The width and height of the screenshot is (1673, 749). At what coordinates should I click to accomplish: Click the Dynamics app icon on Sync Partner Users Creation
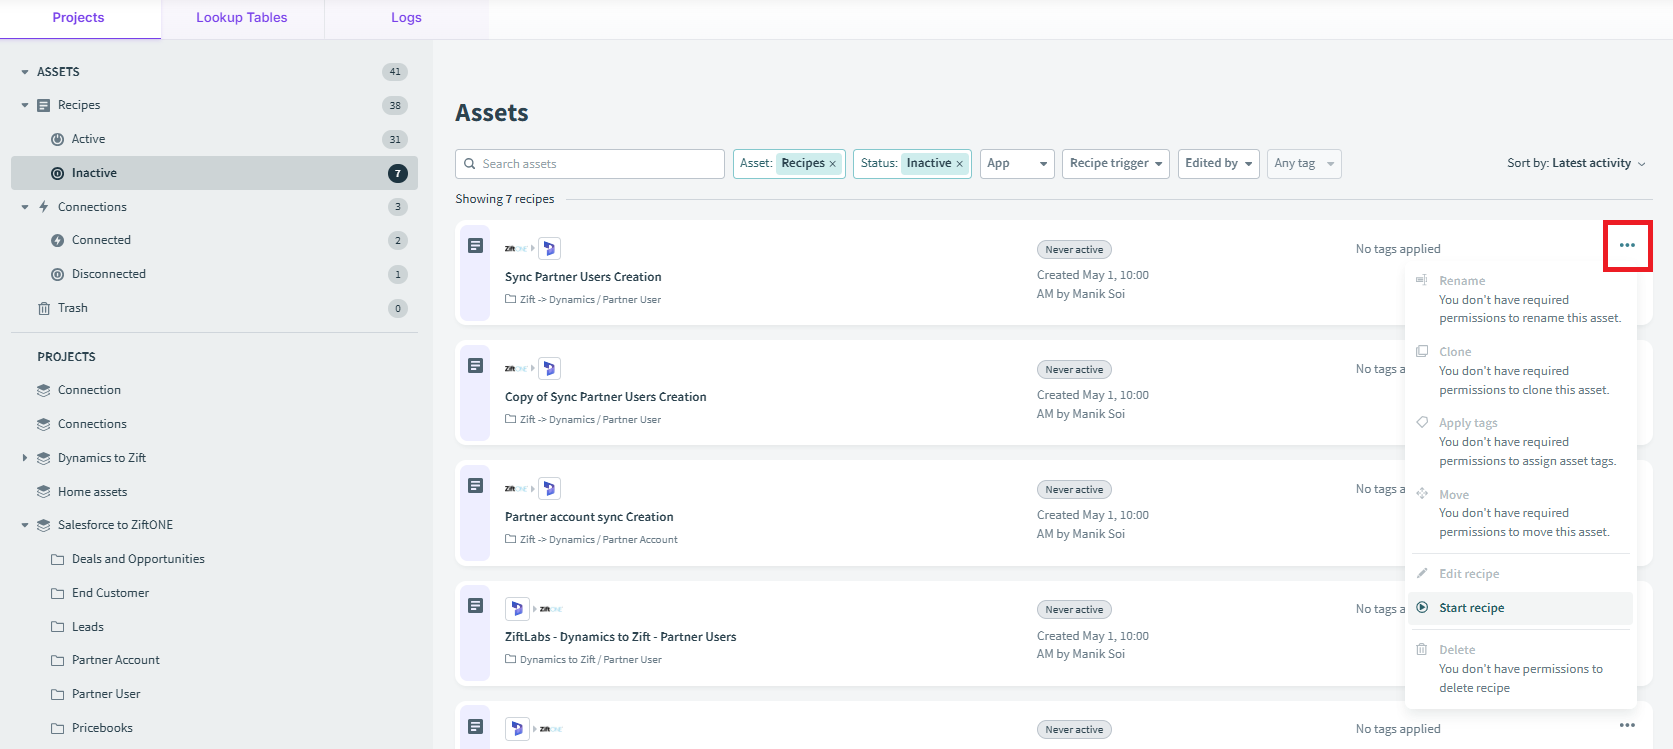(549, 249)
